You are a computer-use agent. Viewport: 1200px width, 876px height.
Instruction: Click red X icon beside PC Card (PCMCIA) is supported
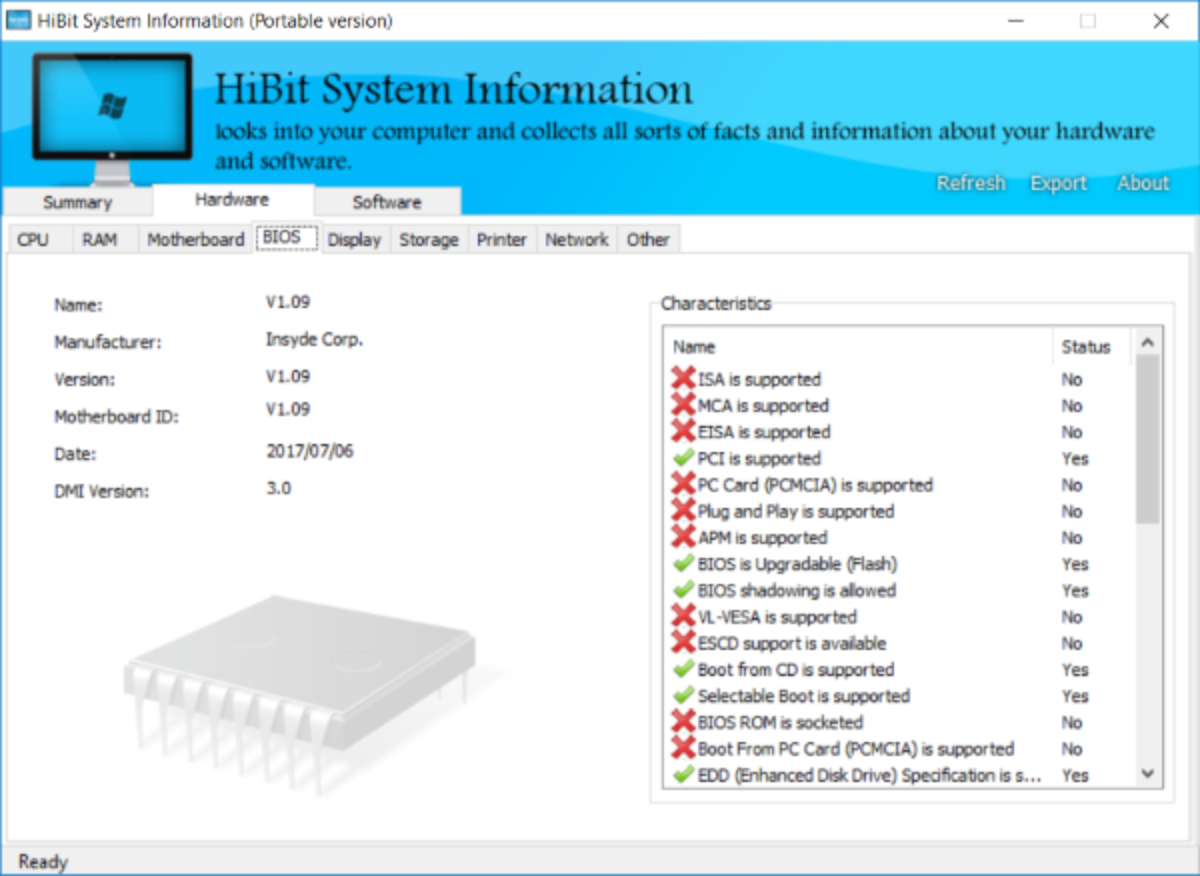[x=683, y=484]
